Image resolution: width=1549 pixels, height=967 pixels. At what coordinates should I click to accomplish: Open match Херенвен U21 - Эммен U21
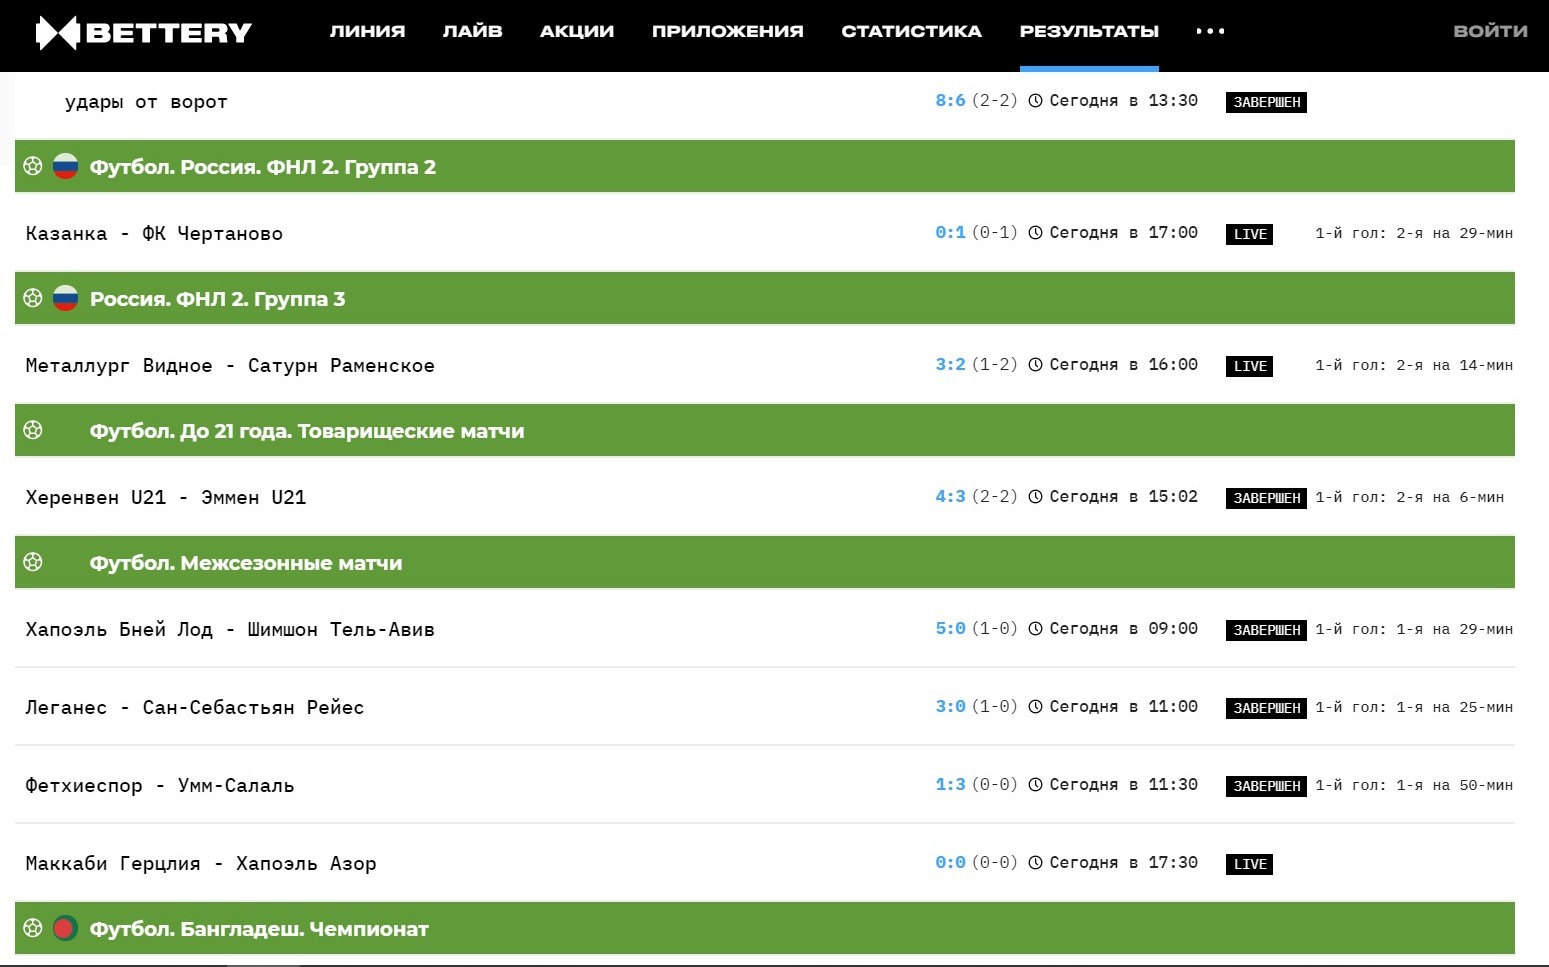click(x=166, y=497)
